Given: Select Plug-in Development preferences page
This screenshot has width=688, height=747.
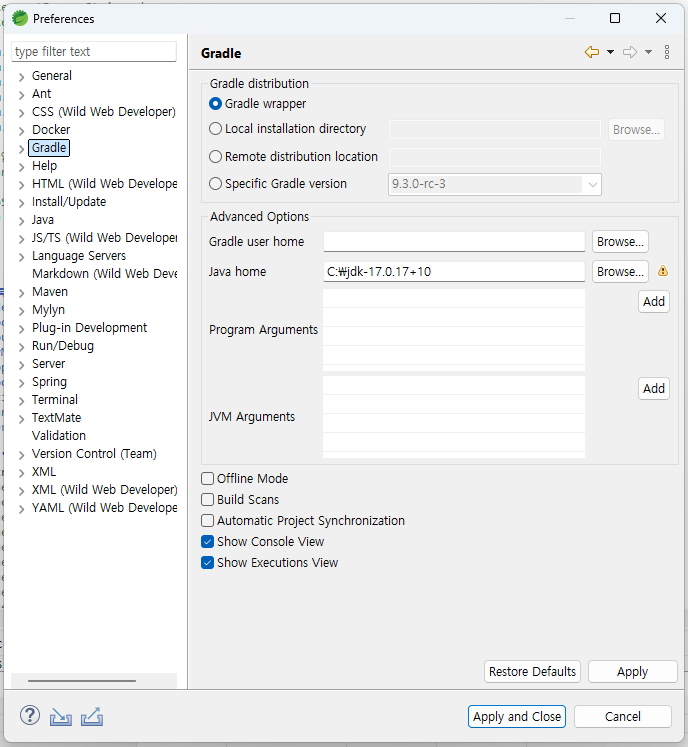Looking at the screenshot, I should tap(89, 328).
